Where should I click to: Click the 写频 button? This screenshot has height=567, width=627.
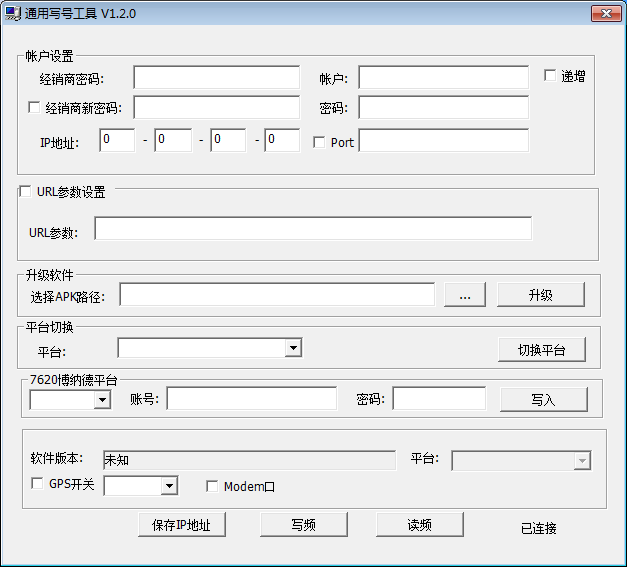(x=304, y=525)
